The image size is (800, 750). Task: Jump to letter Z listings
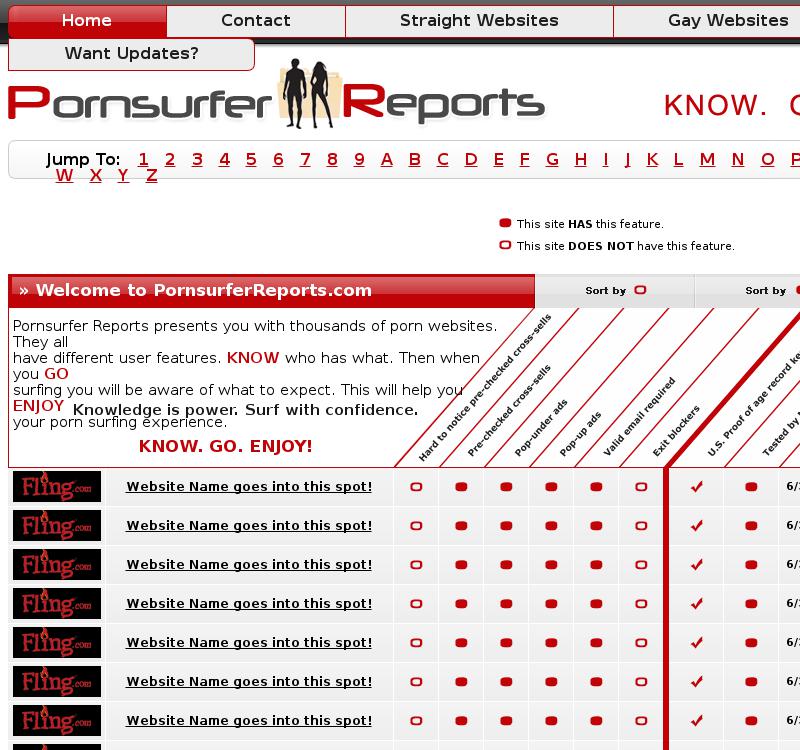152,176
